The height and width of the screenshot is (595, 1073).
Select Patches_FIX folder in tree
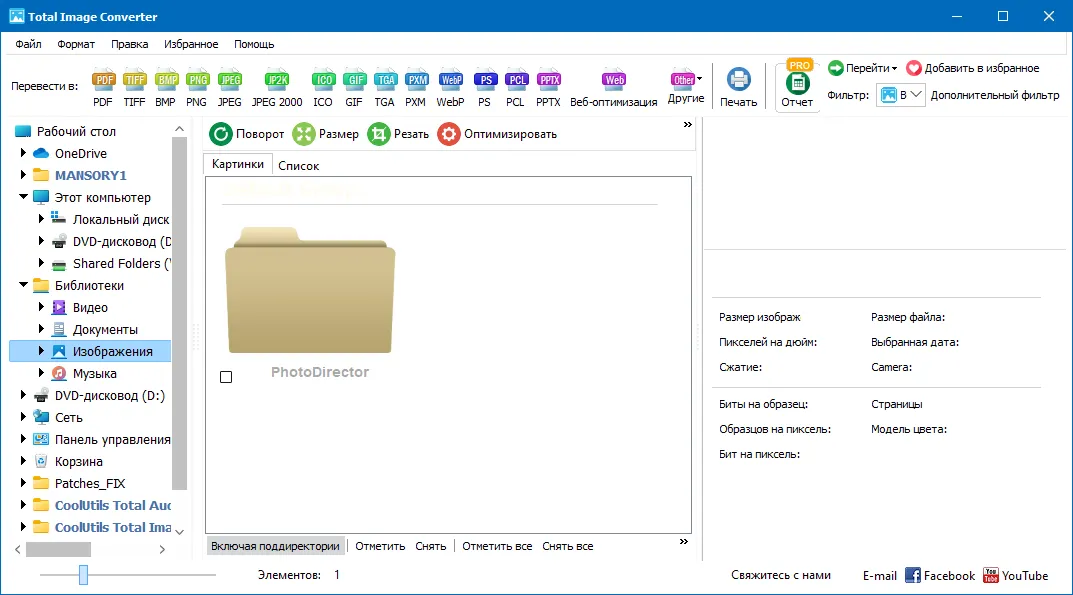click(x=90, y=483)
